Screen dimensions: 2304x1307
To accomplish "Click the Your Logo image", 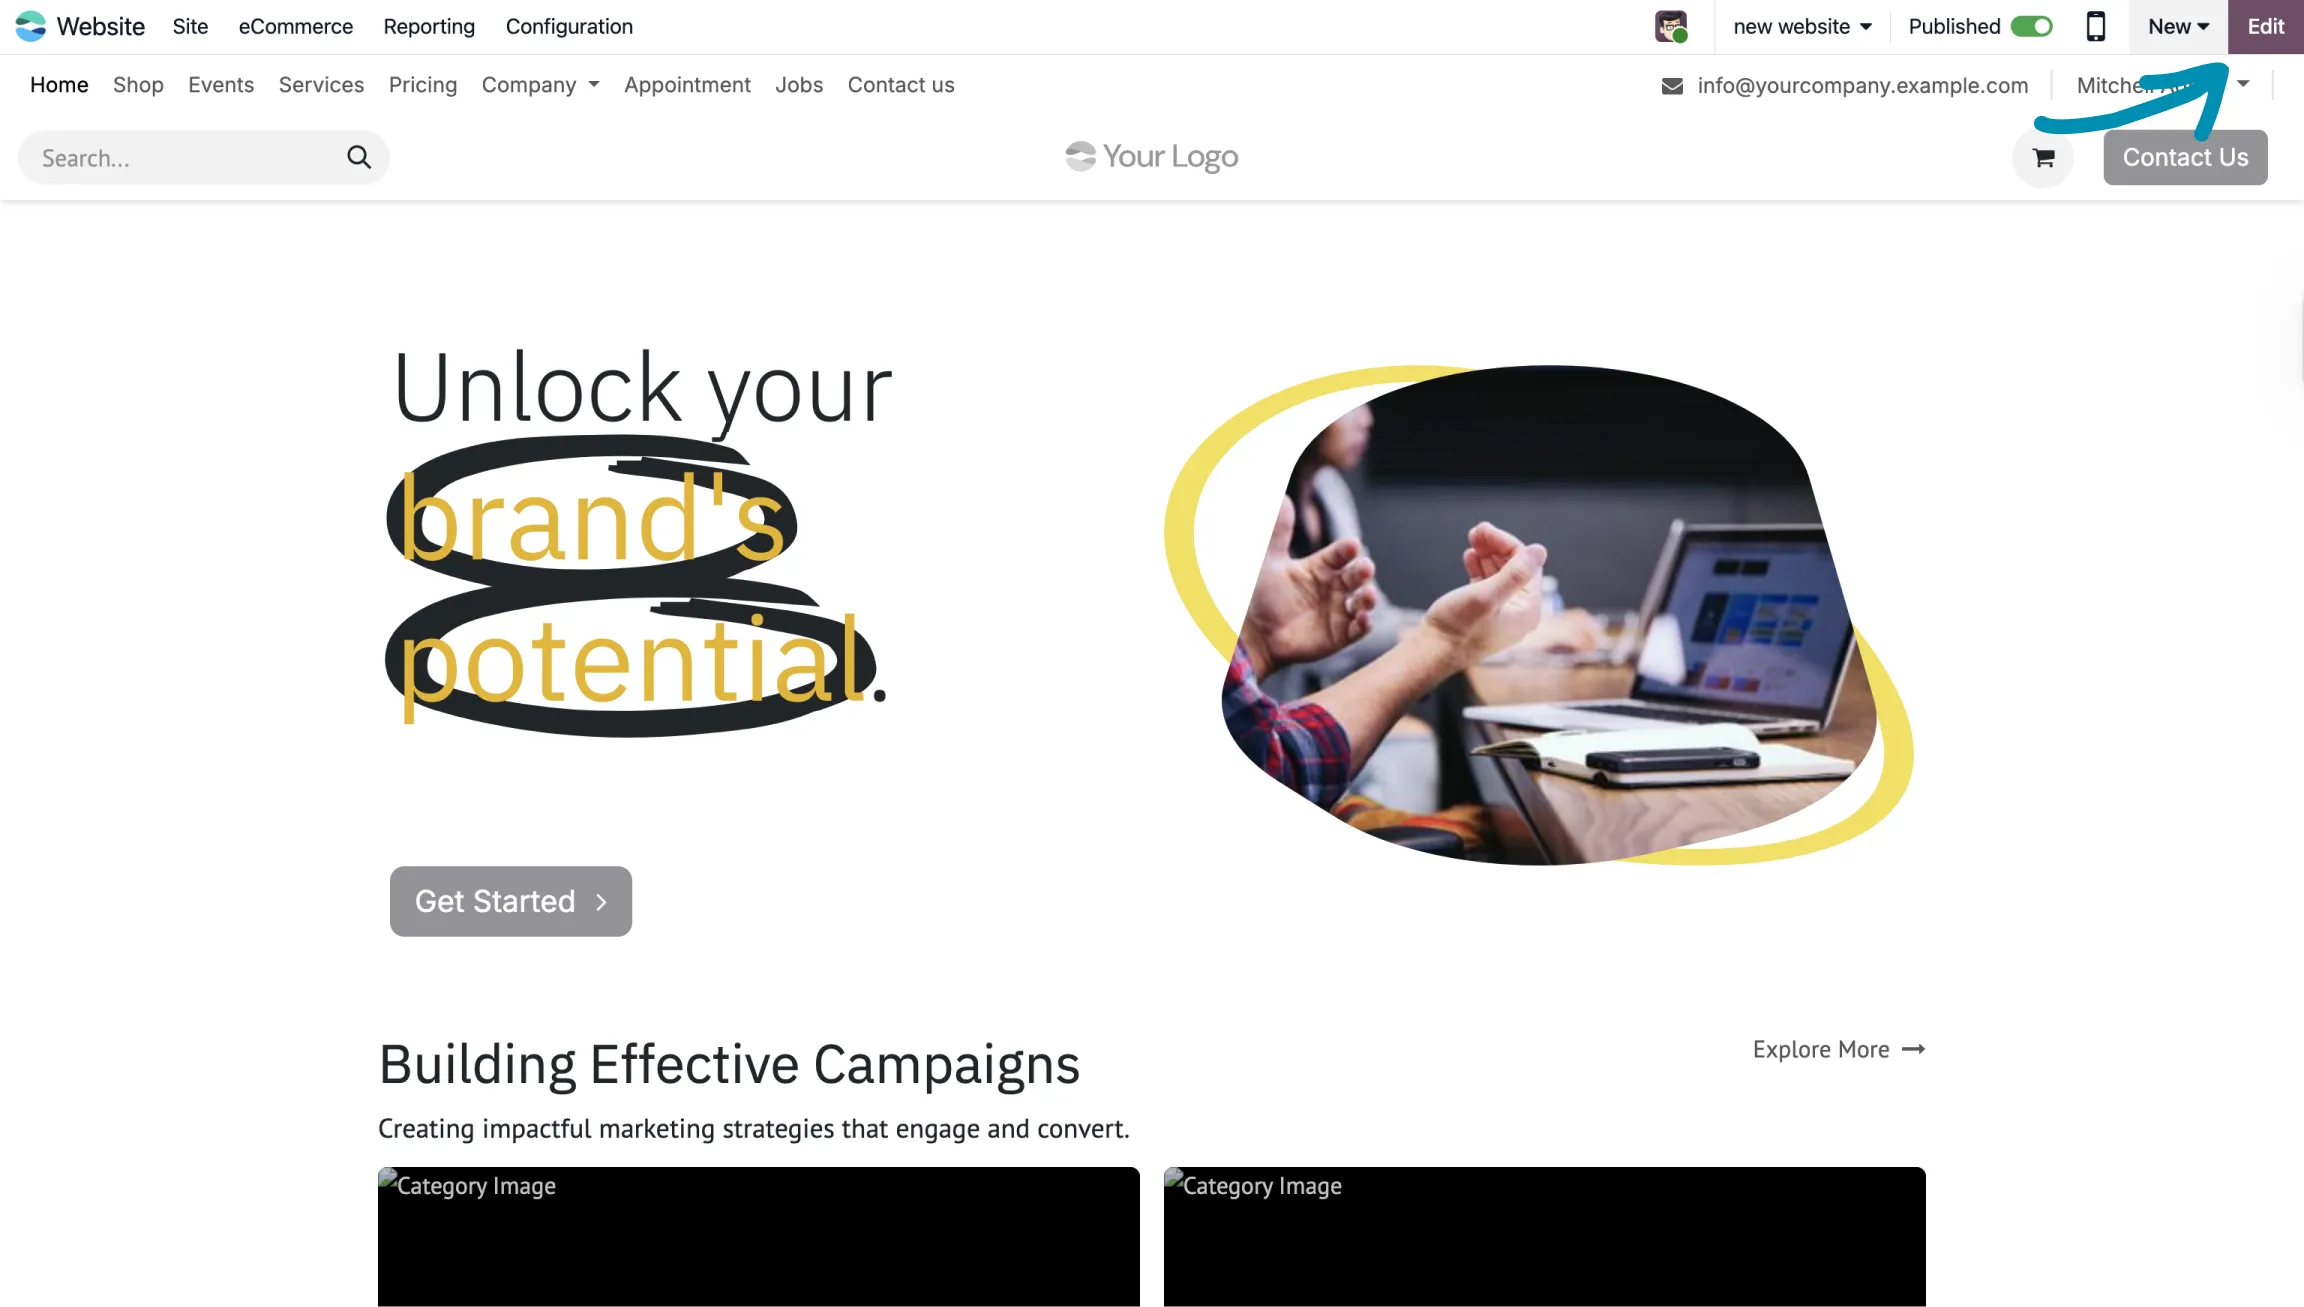I will (1151, 156).
